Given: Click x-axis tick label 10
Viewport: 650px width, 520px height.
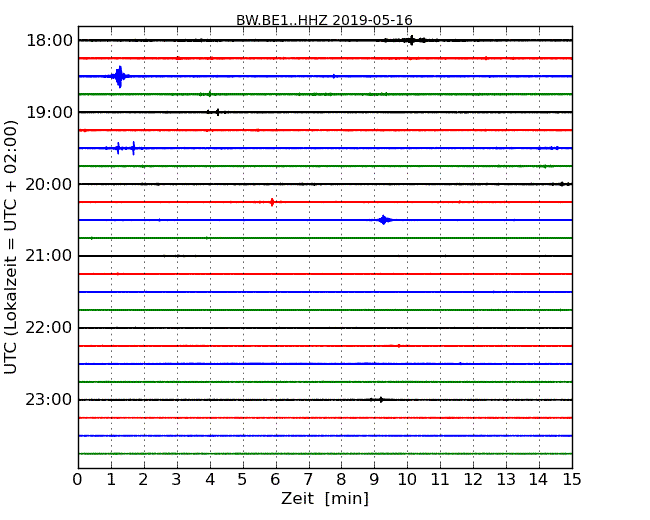Looking at the screenshot, I should 407,480.
